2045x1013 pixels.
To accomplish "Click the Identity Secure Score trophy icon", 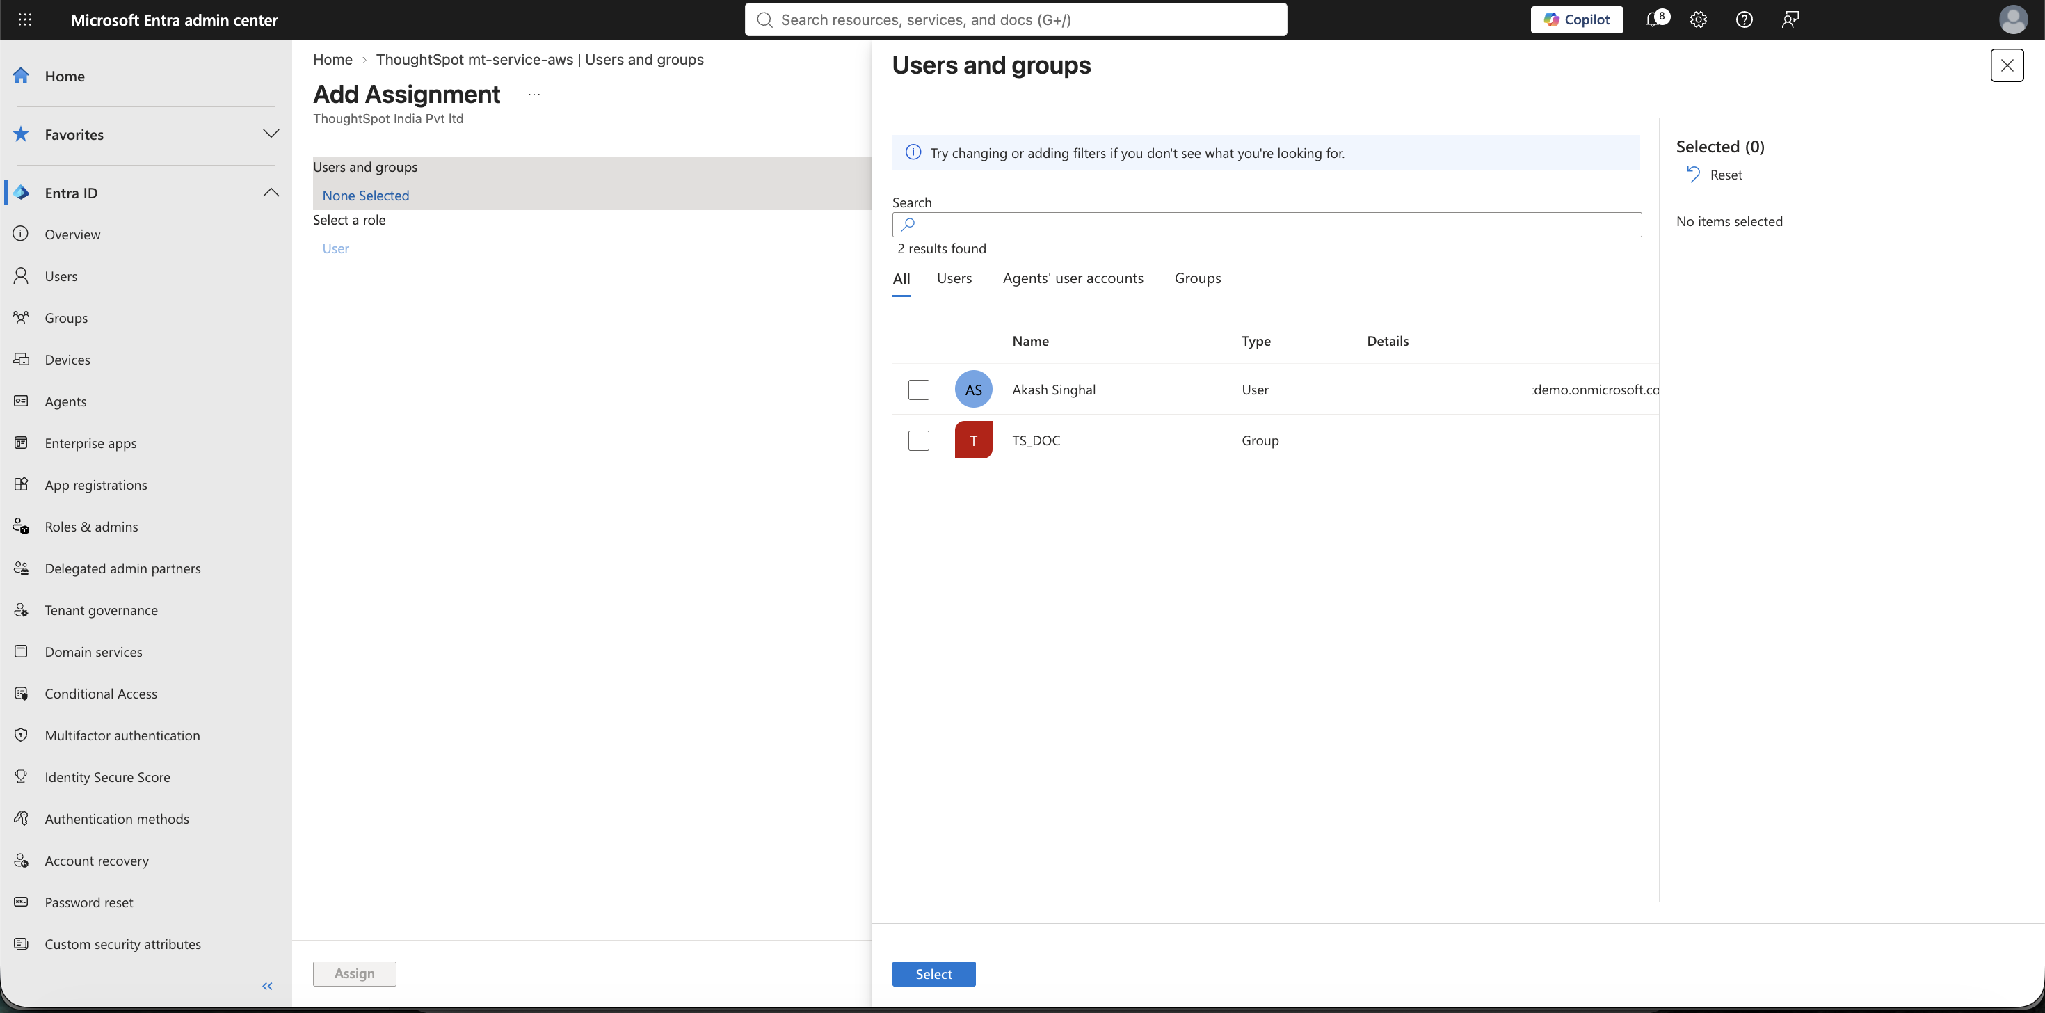I will [x=21, y=777].
